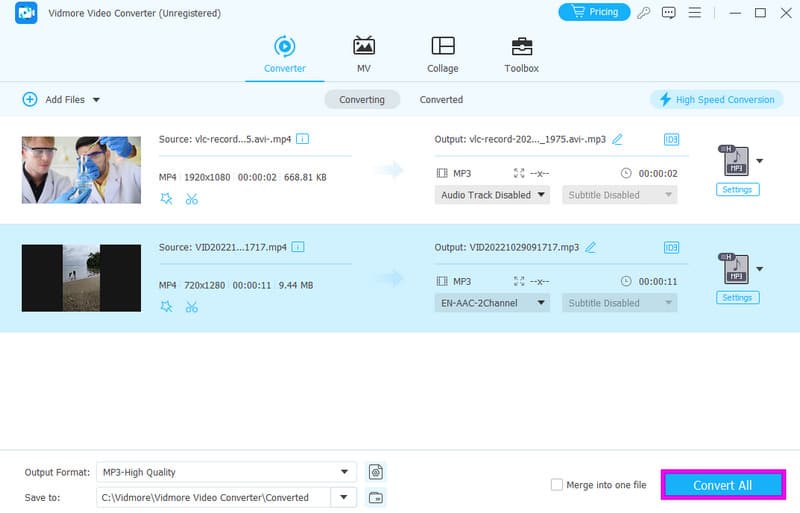This screenshot has height=513, width=800.
Task: Switch to the Converted list
Action: (441, 100)
